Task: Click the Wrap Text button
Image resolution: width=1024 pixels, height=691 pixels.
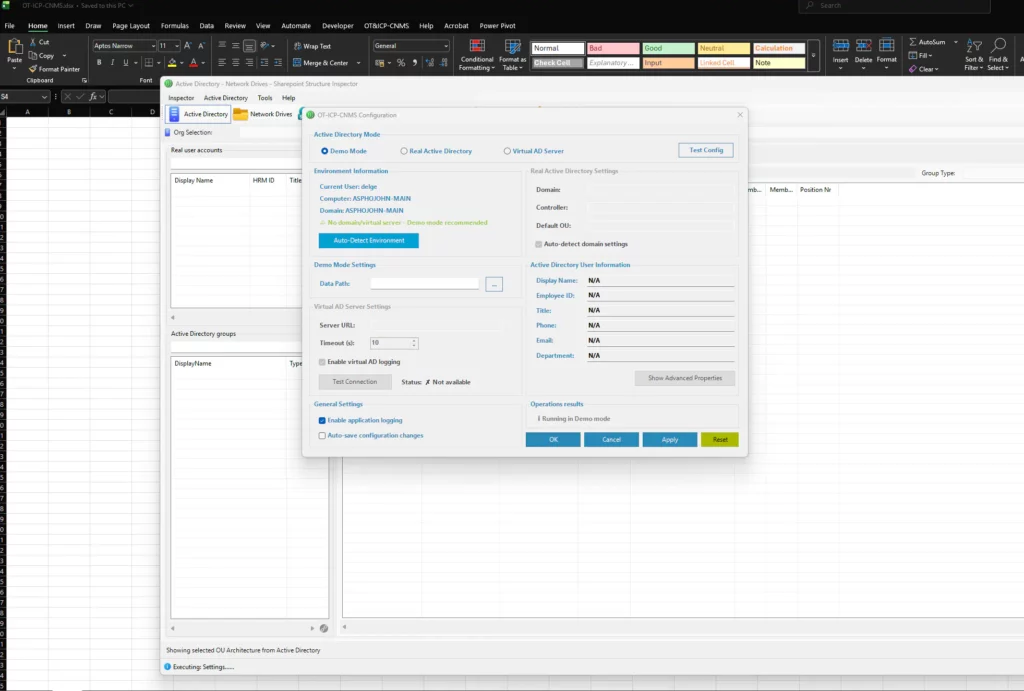Action: (x=312, y=46)
